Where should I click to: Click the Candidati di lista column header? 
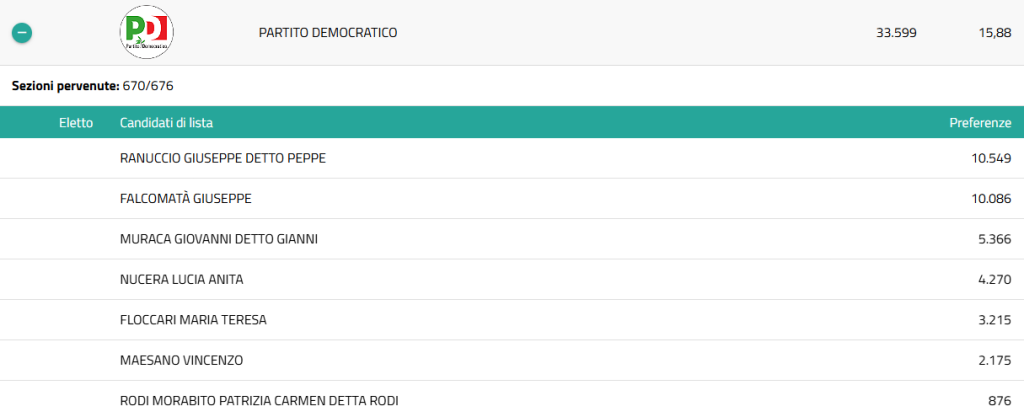coord(166,123)
